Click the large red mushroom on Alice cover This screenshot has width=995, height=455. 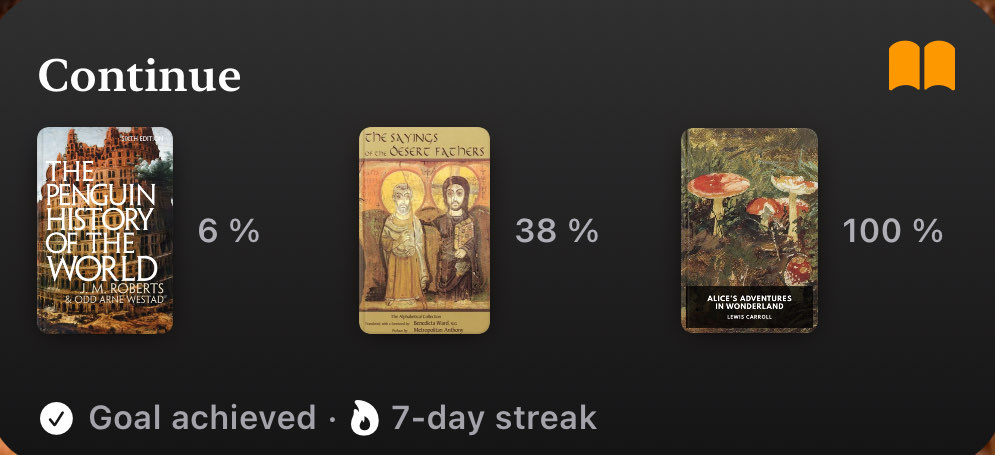pyautogui.click(x=718, y=185)
